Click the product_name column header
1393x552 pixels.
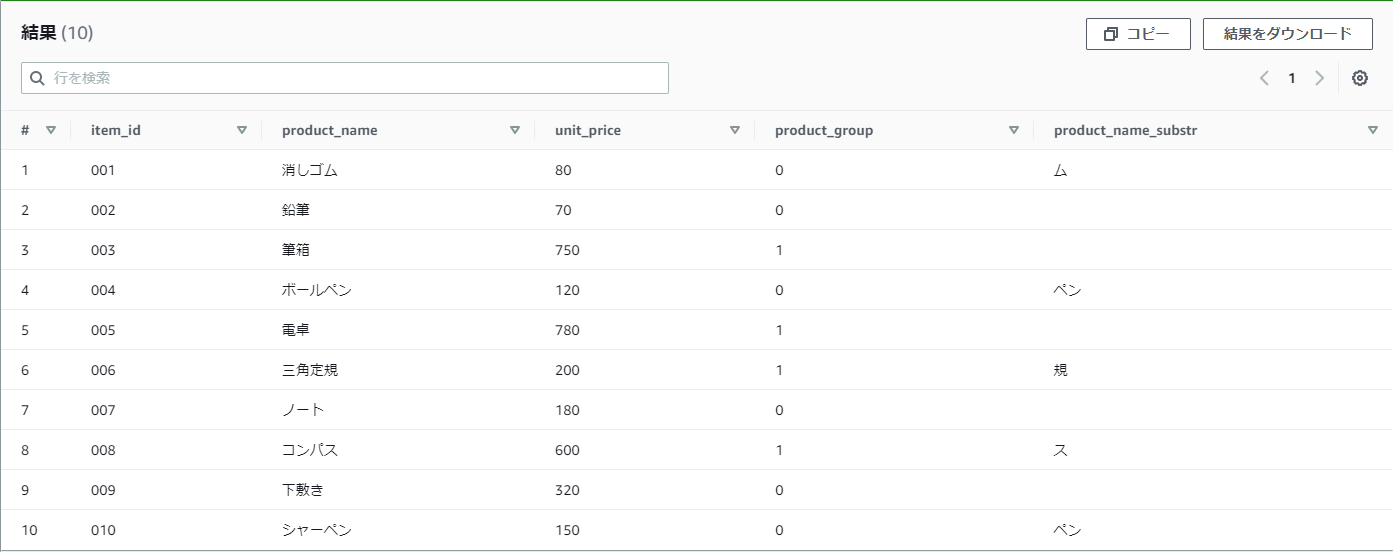coord(330,130)
